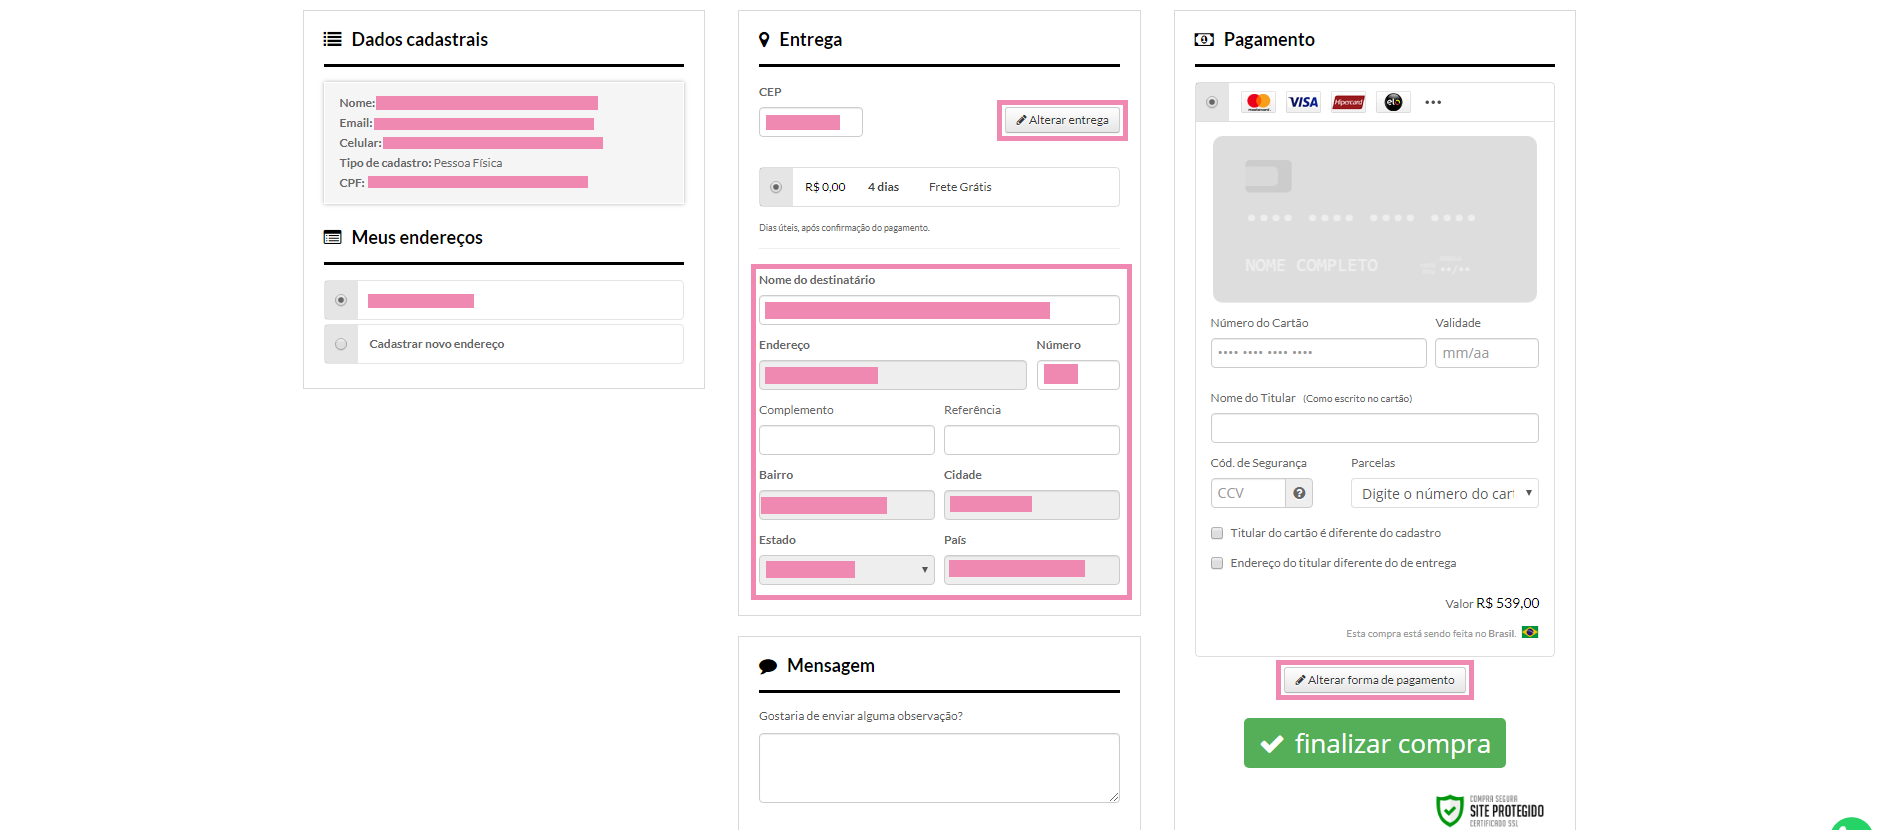Click the Elo card icon
The width and height of the screenshot is (1890, 830).
1393,102
